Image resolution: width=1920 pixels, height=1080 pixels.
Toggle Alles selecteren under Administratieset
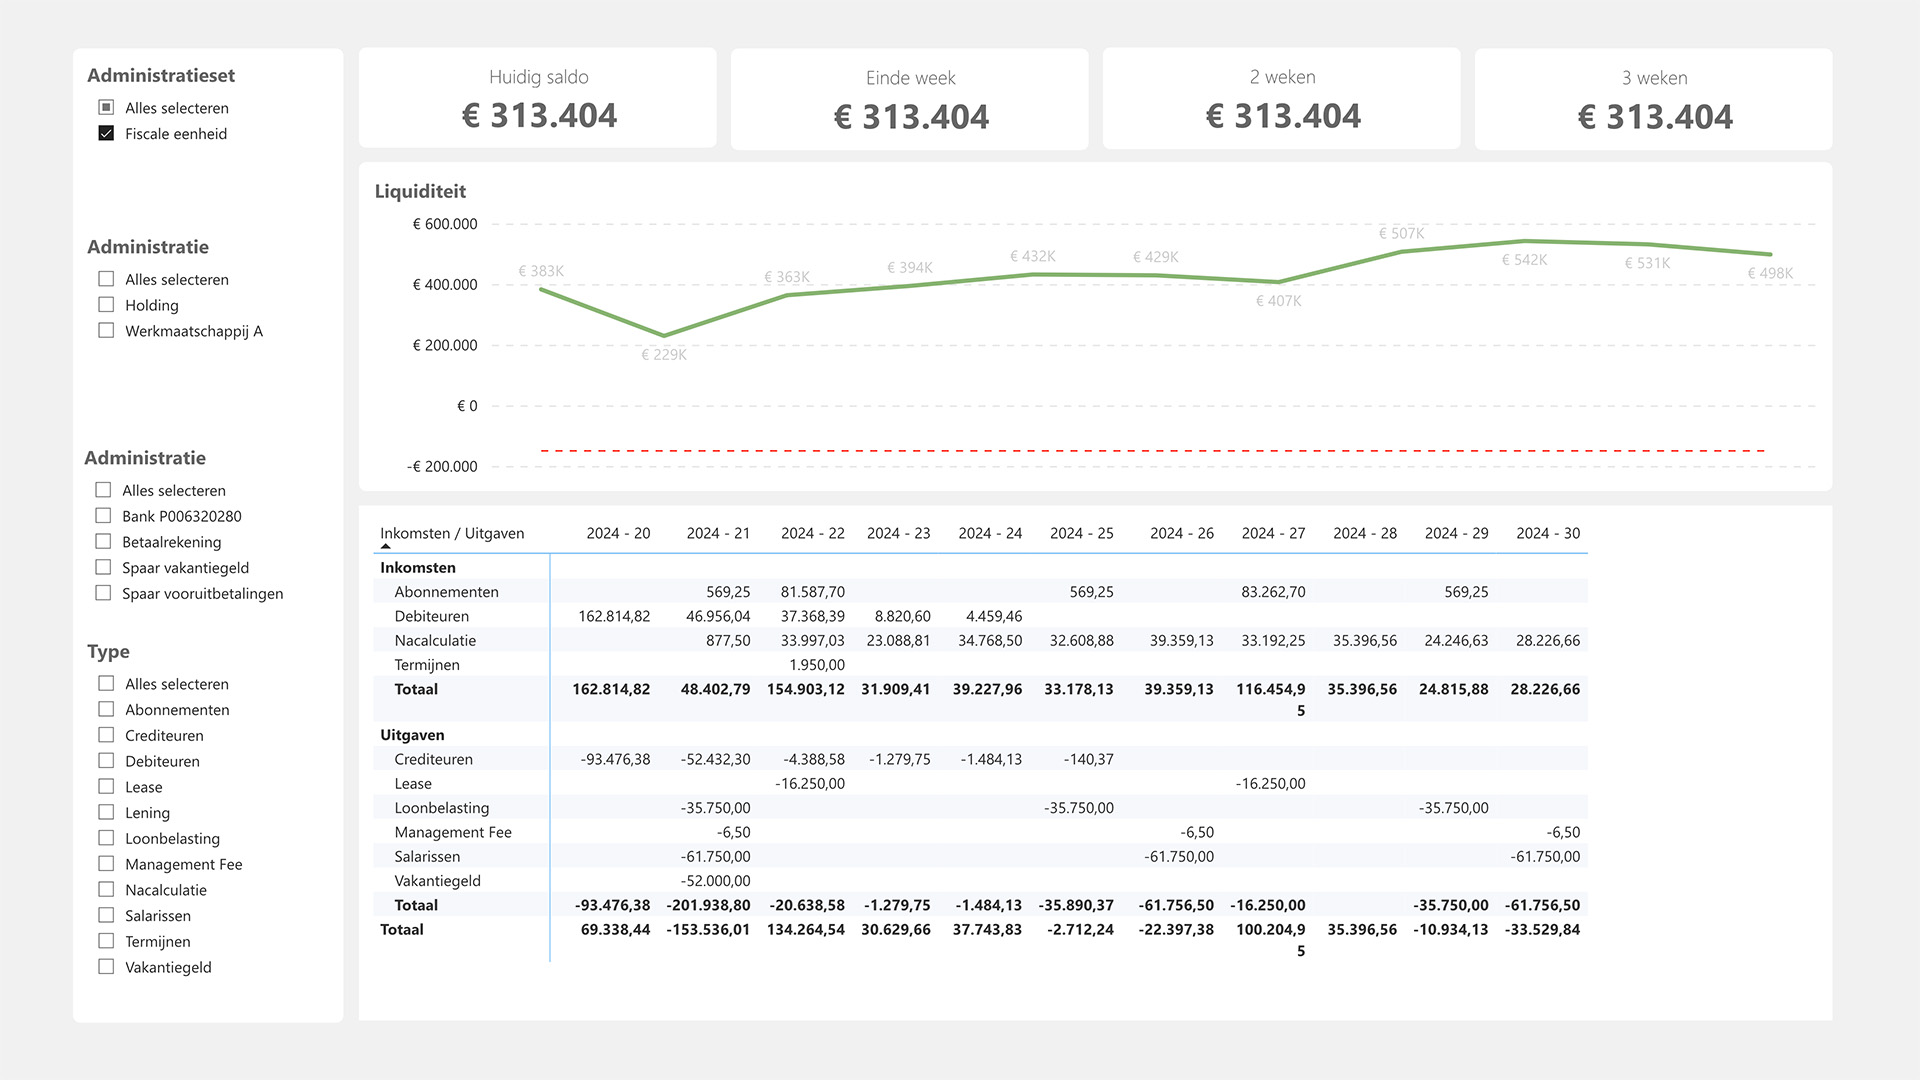pyautogui.click(x=106, y=107)
